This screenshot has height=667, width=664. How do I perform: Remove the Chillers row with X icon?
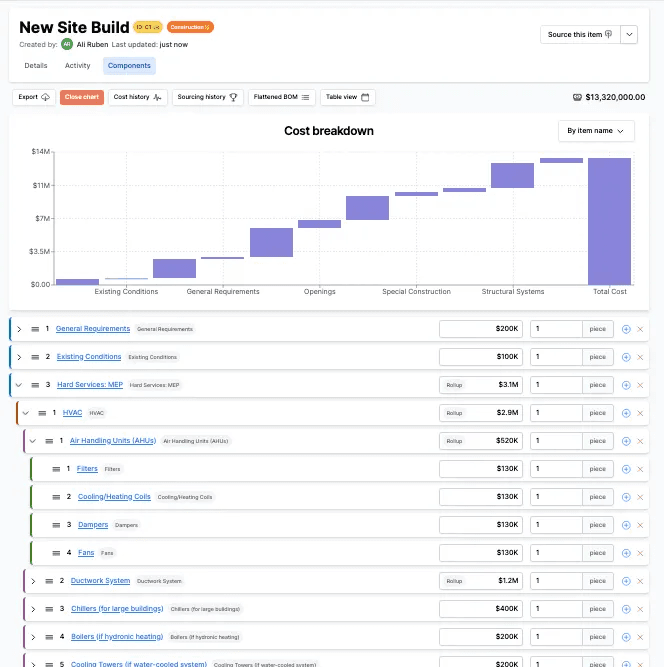coord(640,609)
